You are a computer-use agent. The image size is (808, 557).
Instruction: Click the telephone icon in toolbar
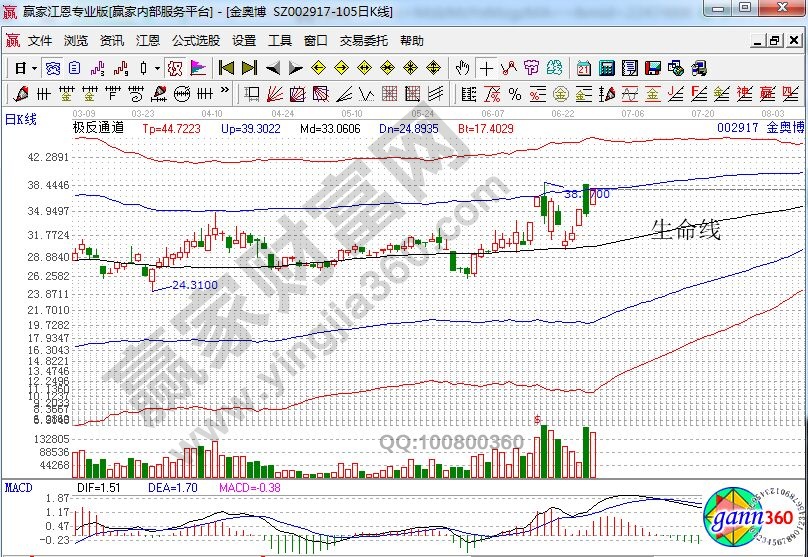point(699,68)
